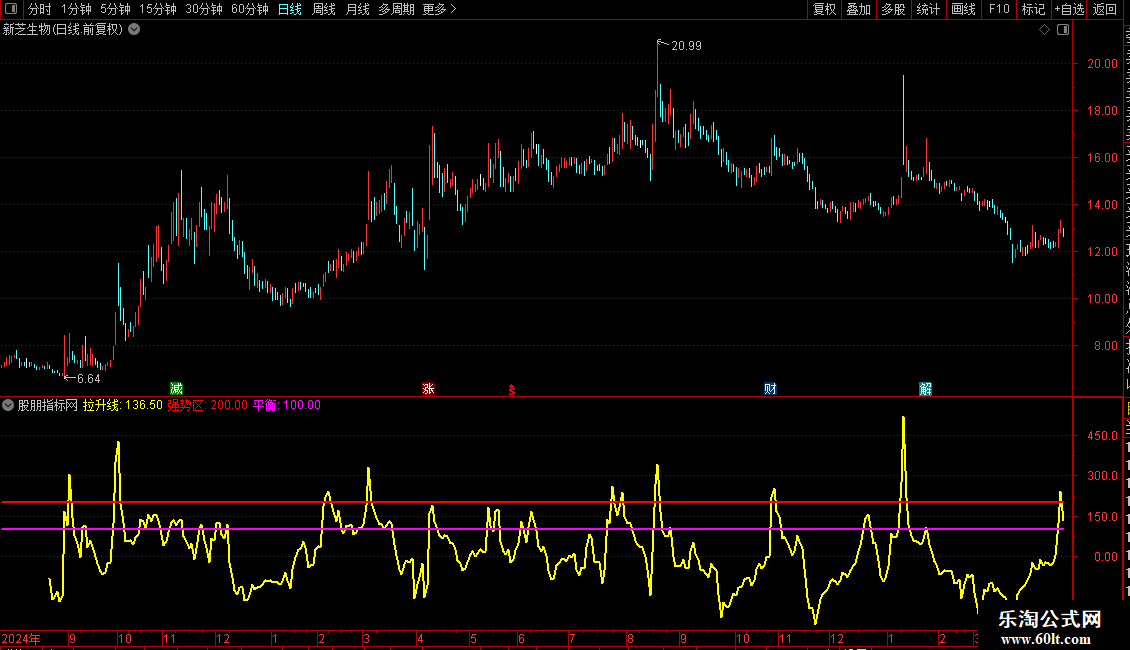This screenshot has width=1130, height=650.
Task: Select the 15分钟 period tab
Action: point(157,9)
